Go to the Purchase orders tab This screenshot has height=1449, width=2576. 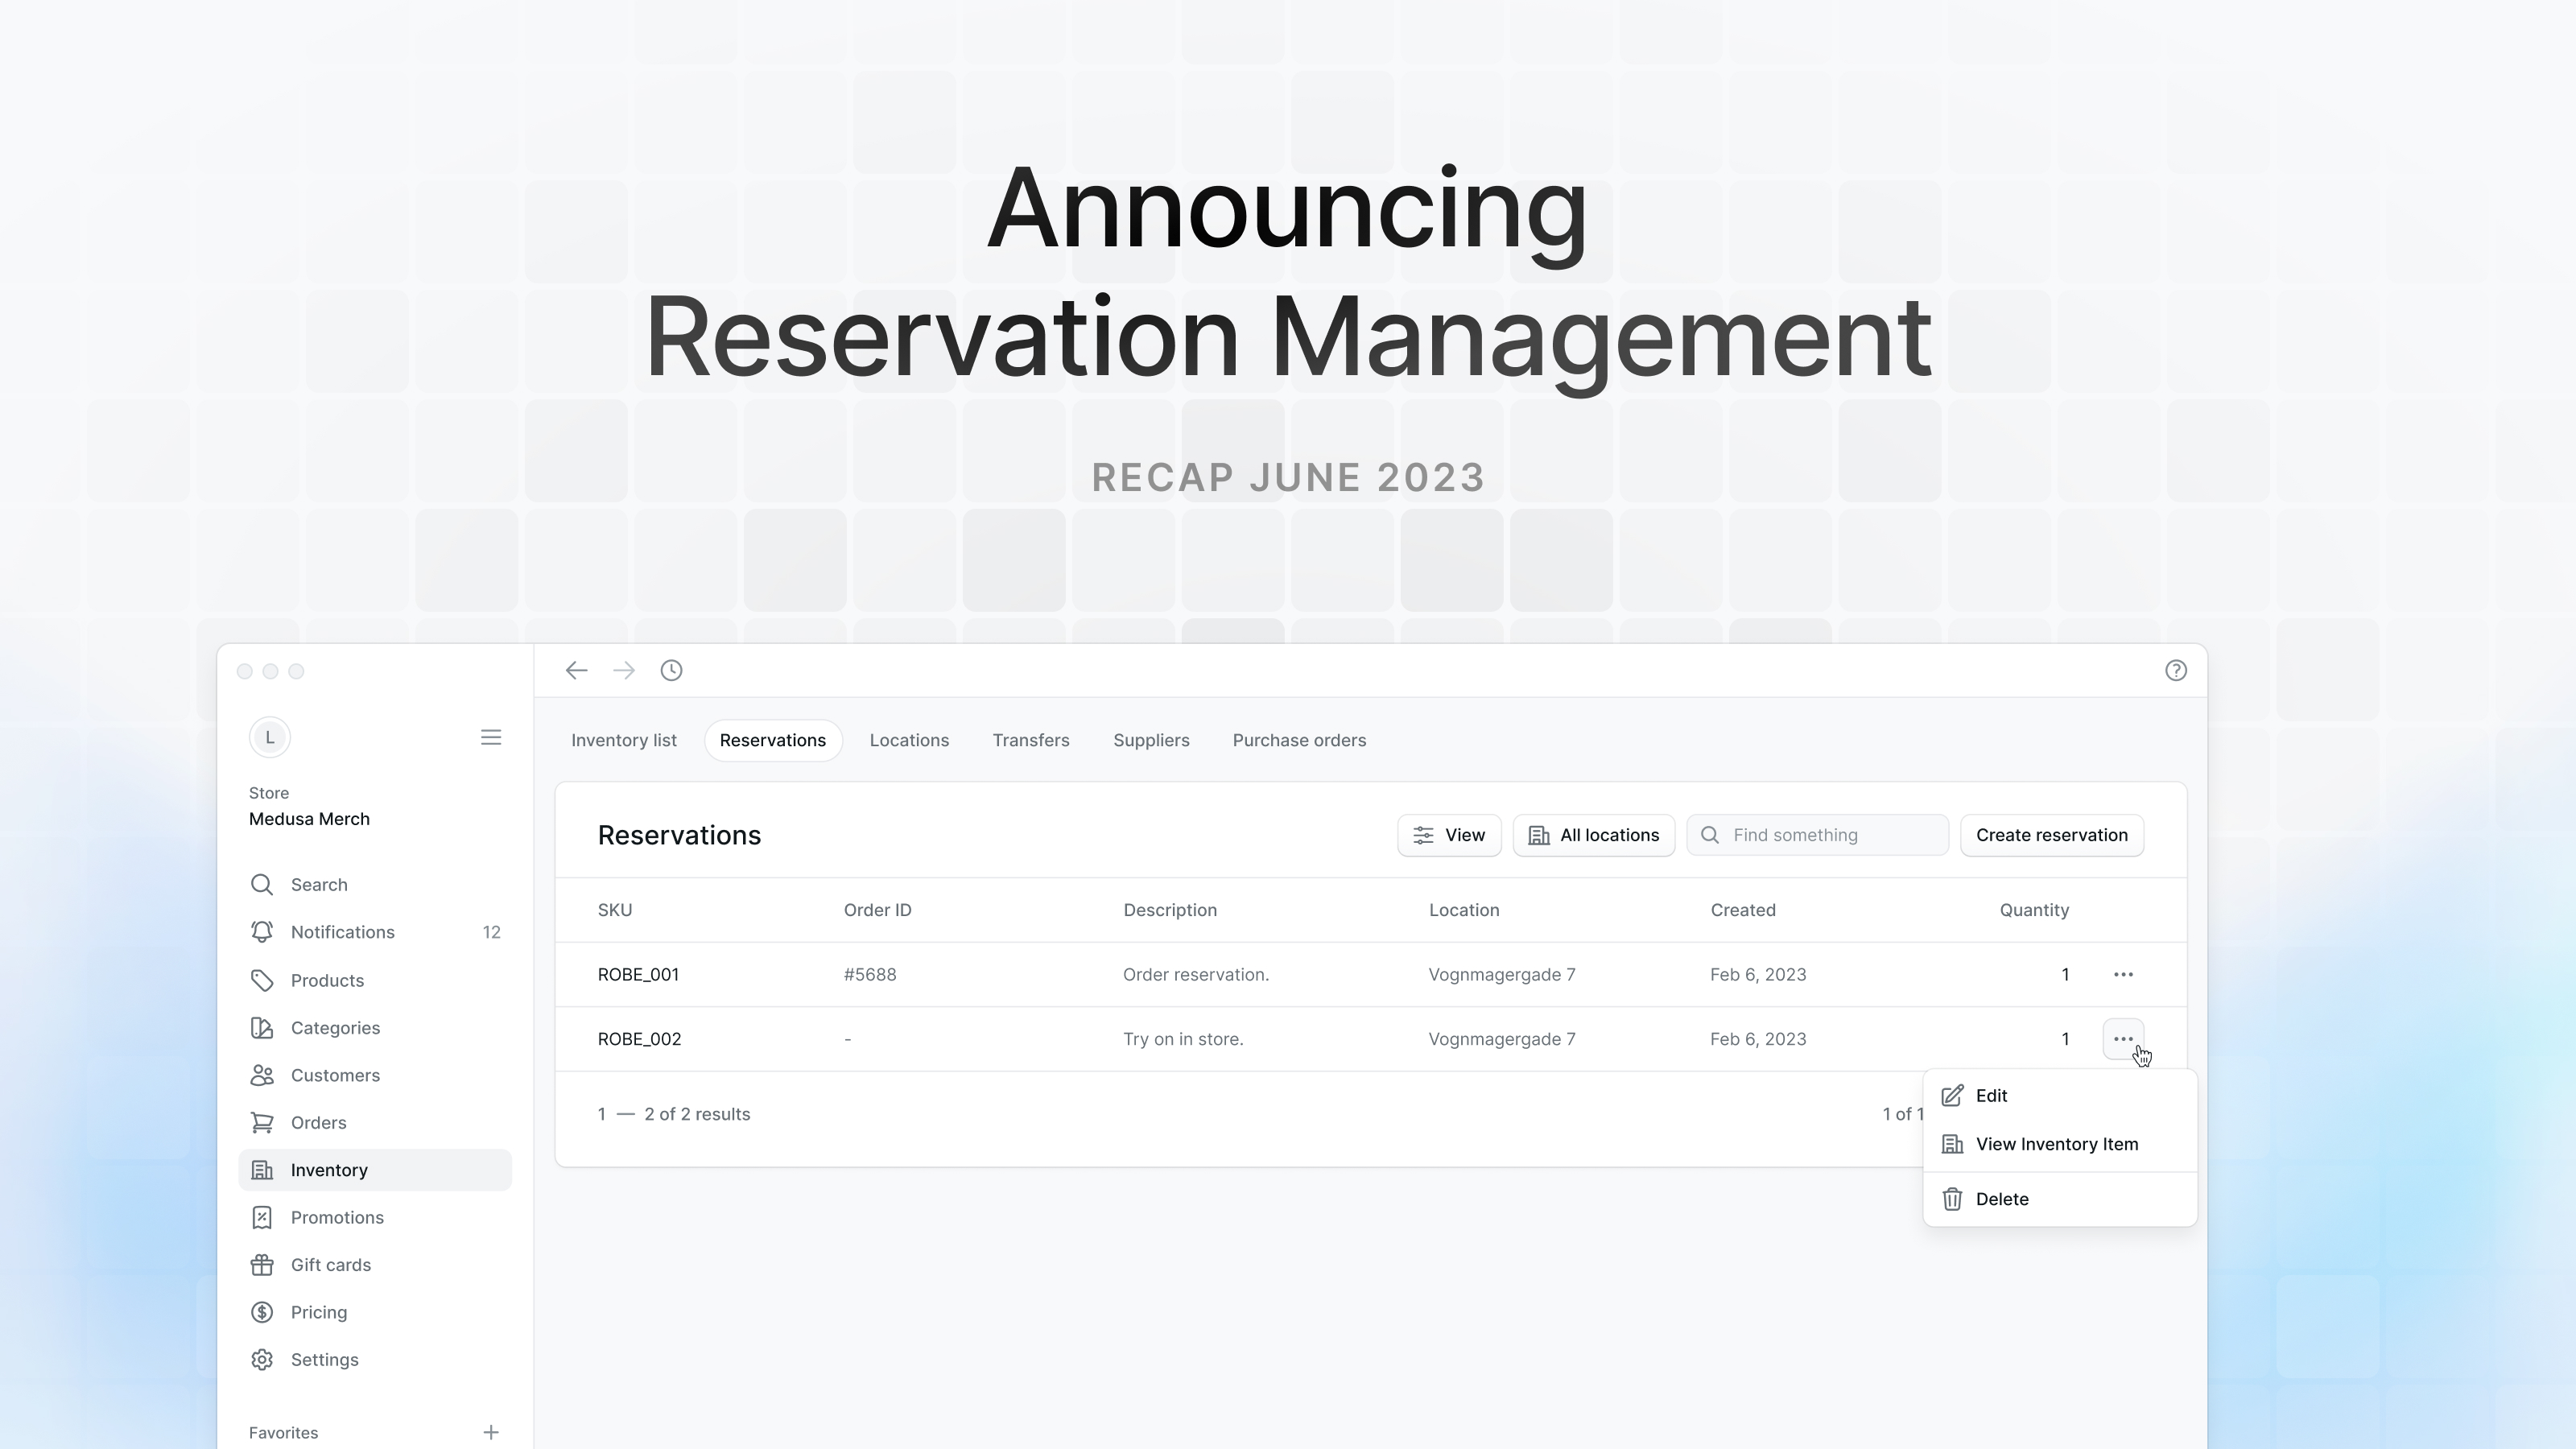(x=1299, y=740)
